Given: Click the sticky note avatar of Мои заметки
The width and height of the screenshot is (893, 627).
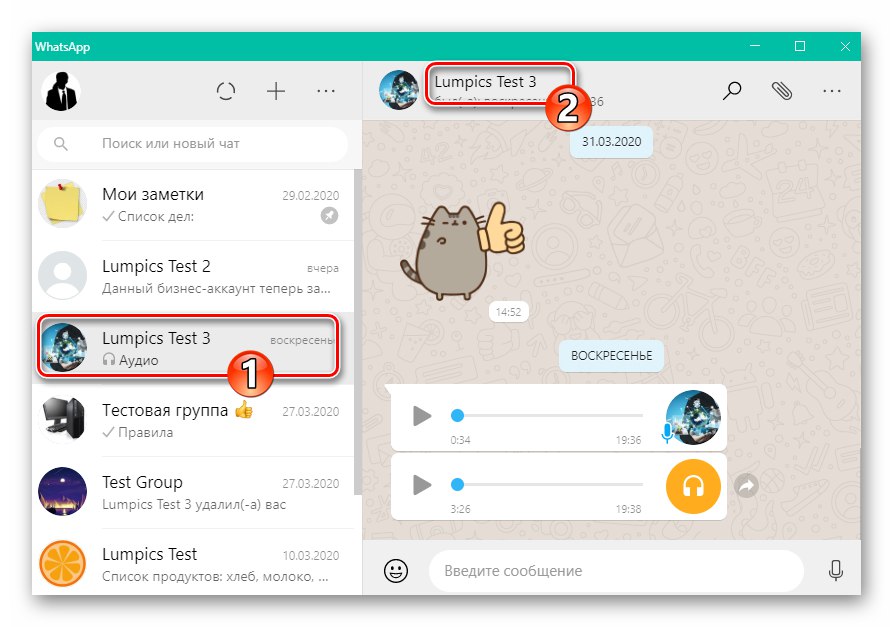Looking at the screenshot, I should coord(62,204).
